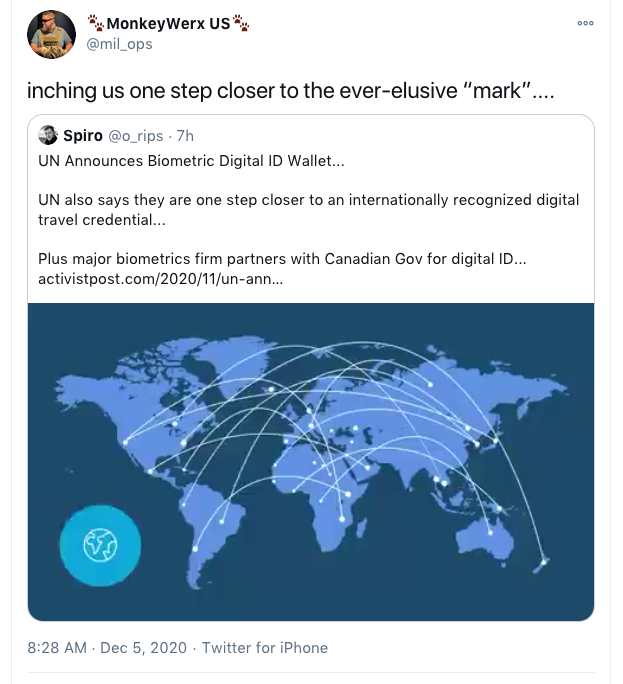Click the Twitter for iPhone source link
This screenshot has height=684, width=623.
(265, 648)
